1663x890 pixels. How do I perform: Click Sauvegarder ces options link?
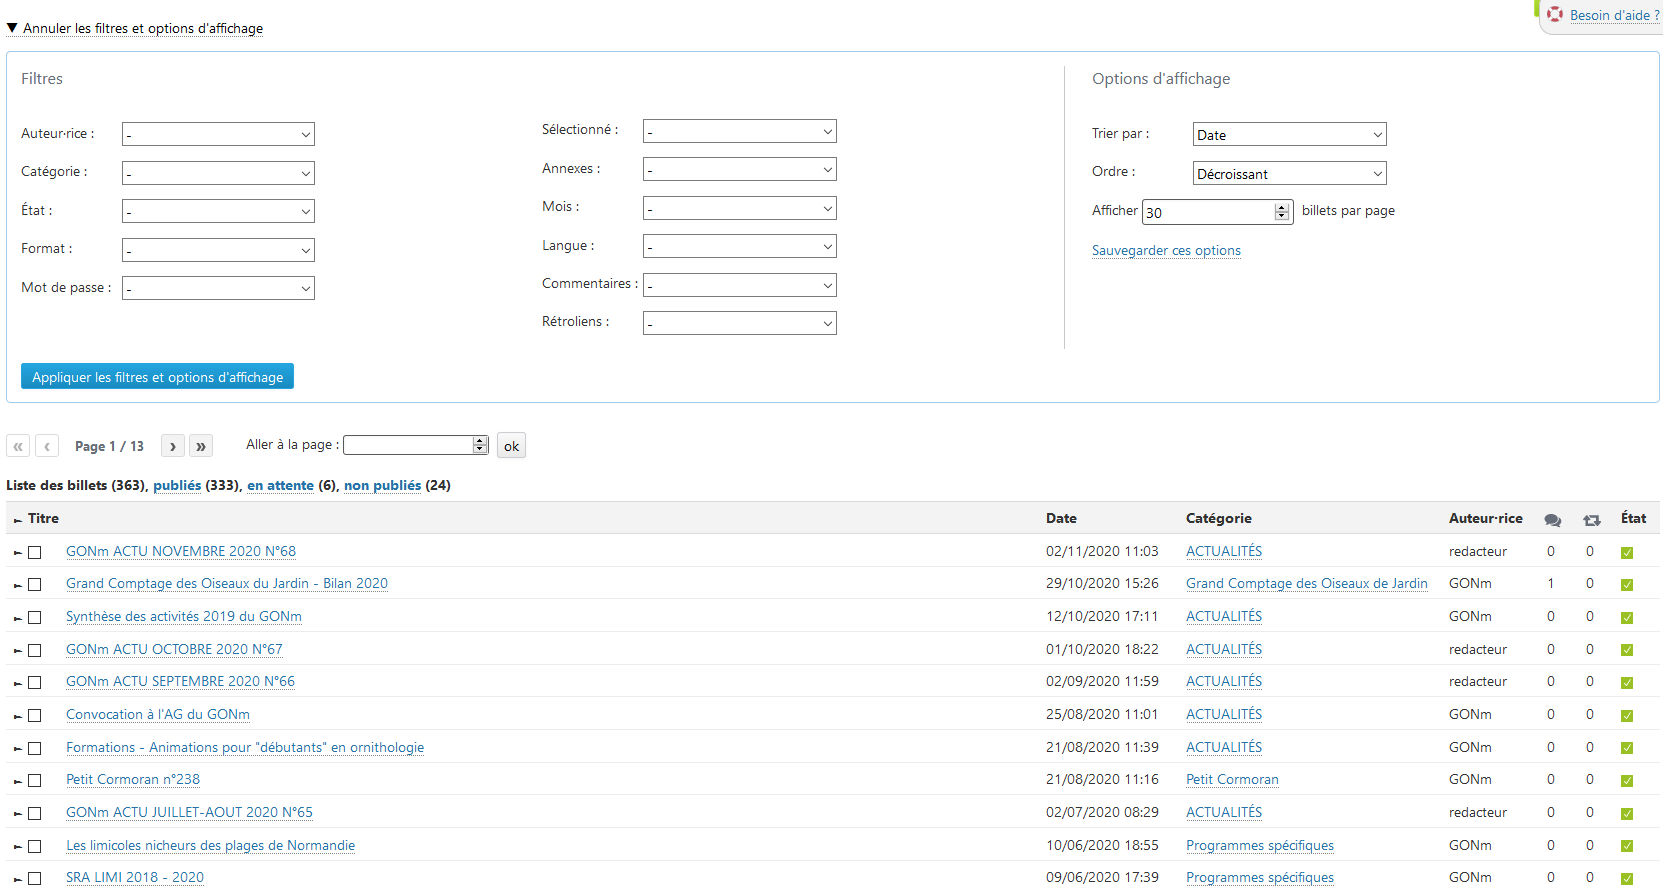[x=1166, y=251]
